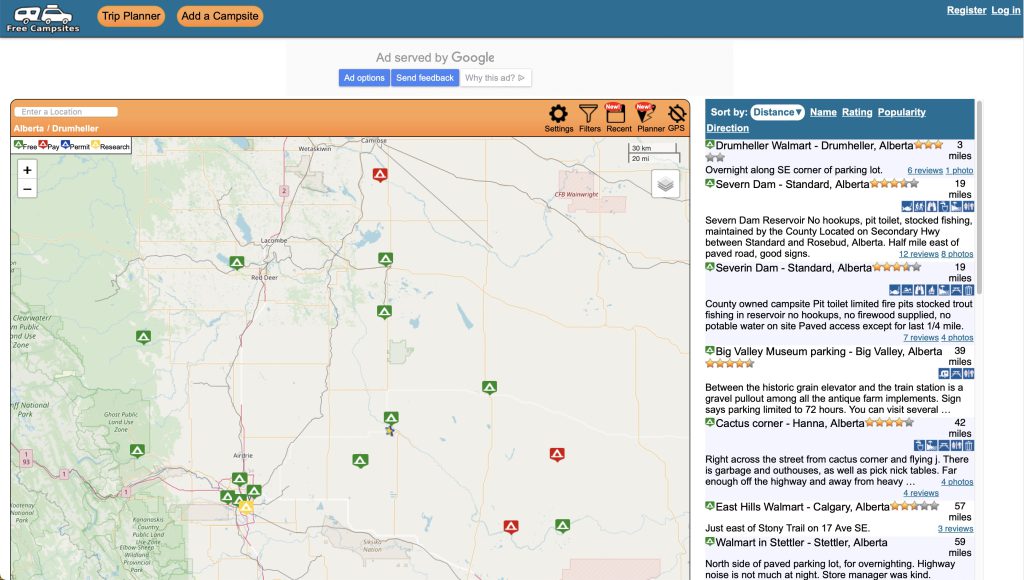
Task: Click in the Enter a Location field
Action: [x=66, y=112]
